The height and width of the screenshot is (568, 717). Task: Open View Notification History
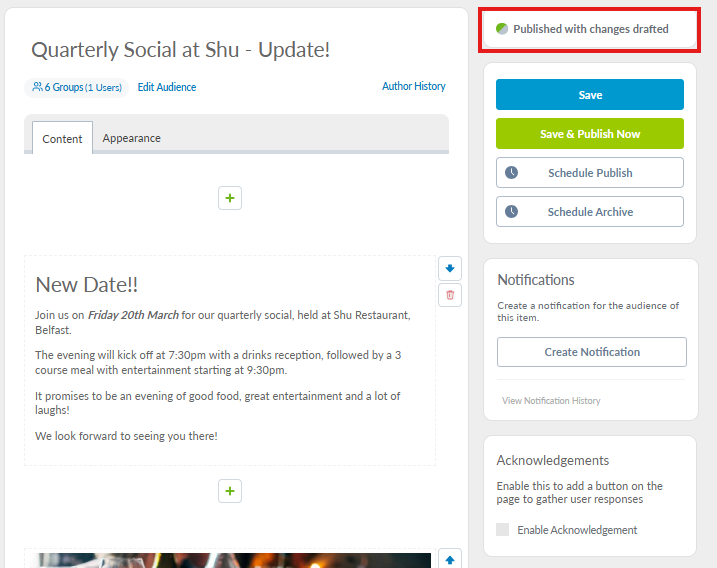[x=551, y=401]
